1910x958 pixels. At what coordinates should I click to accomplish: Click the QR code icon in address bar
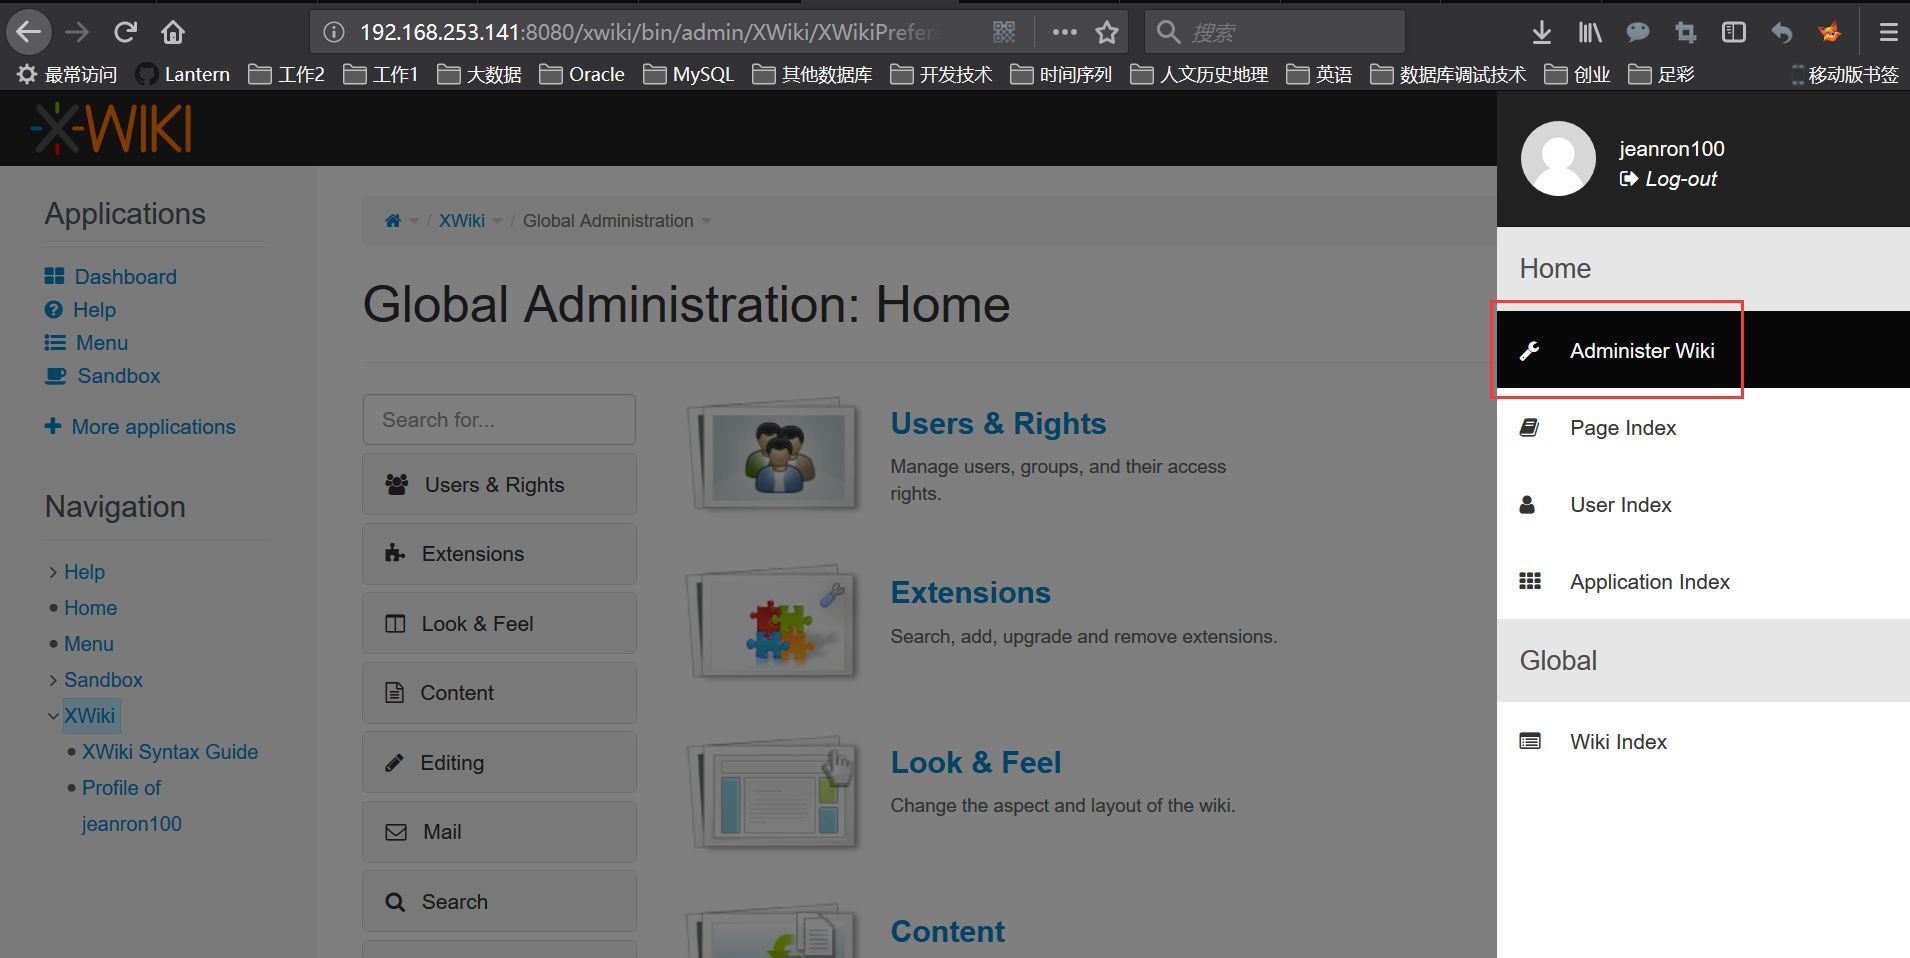point(1004,32)
